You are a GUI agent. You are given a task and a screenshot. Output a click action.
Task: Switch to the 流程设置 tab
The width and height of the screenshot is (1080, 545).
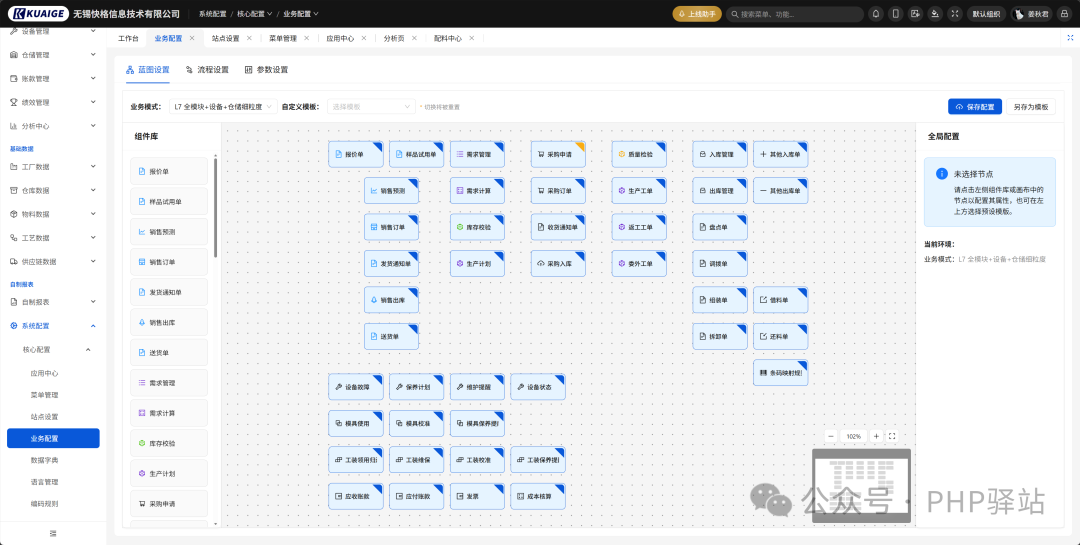click(x=207, y=70)
